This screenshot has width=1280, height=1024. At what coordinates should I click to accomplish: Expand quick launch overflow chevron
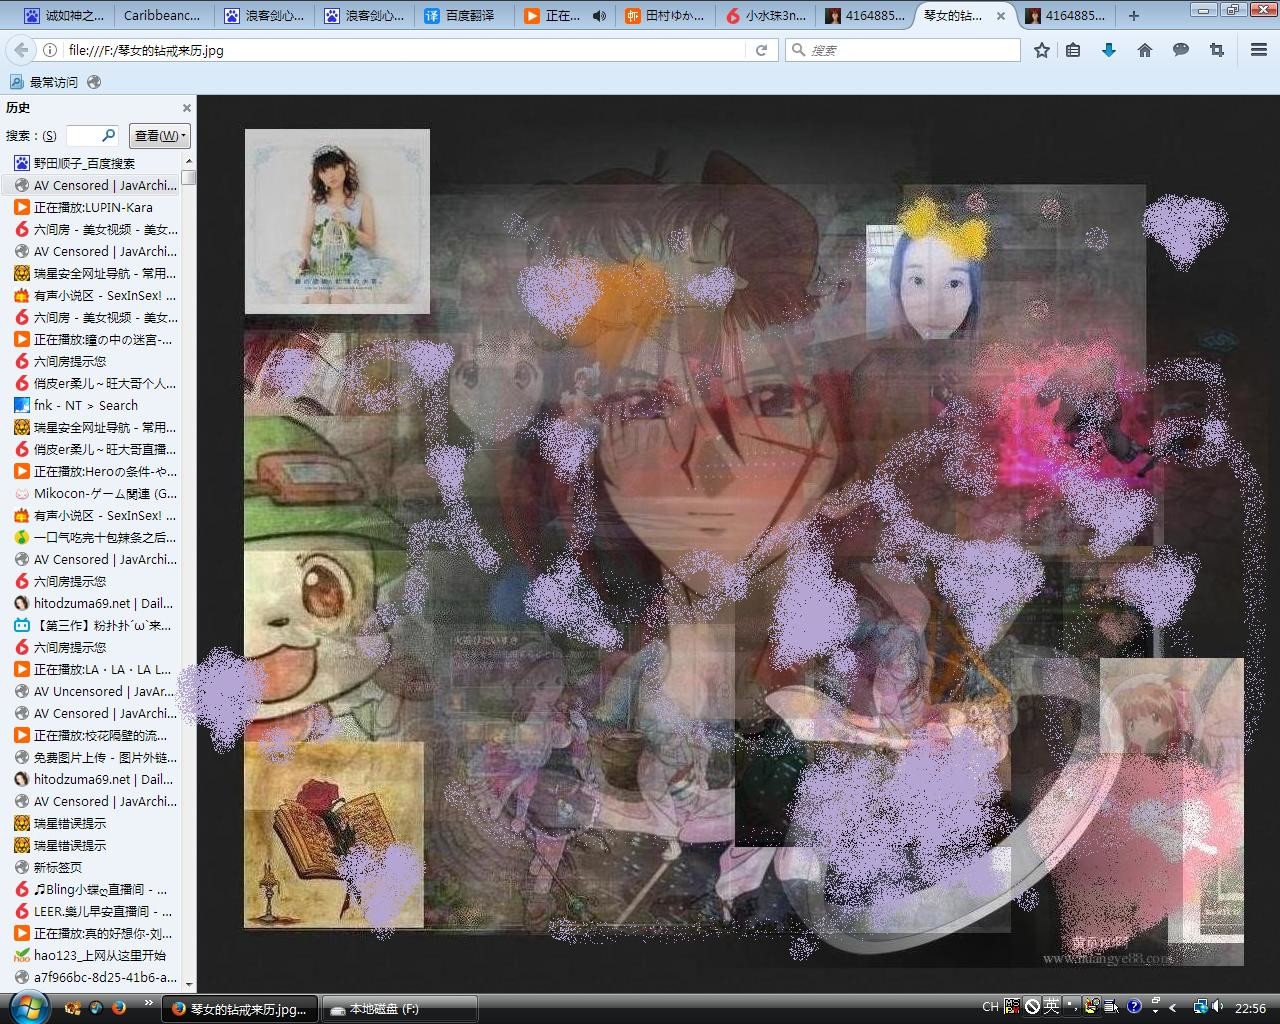coord(149,1002)
